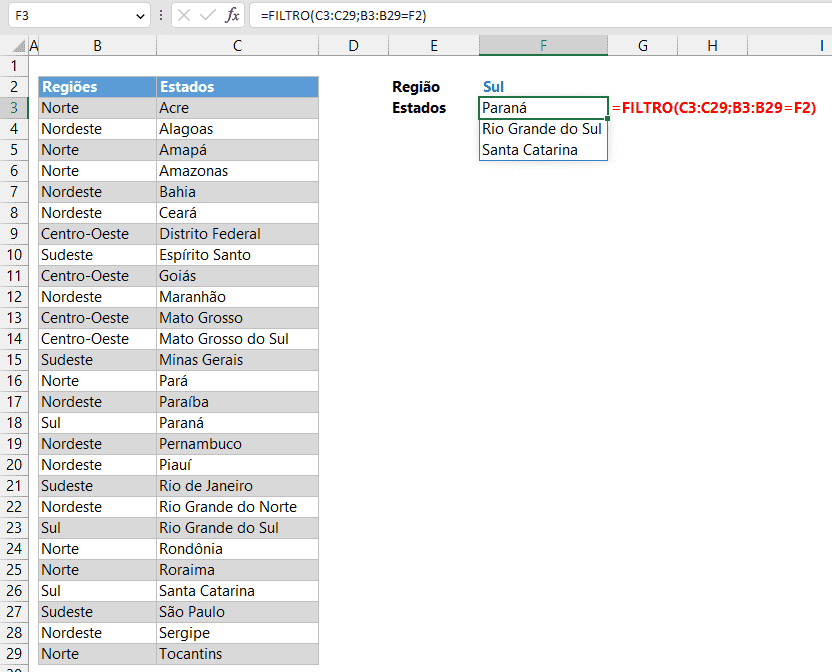Select row 10 header
Image resolution: width=832 pixels, height=672 pixels.
point(14,255)
